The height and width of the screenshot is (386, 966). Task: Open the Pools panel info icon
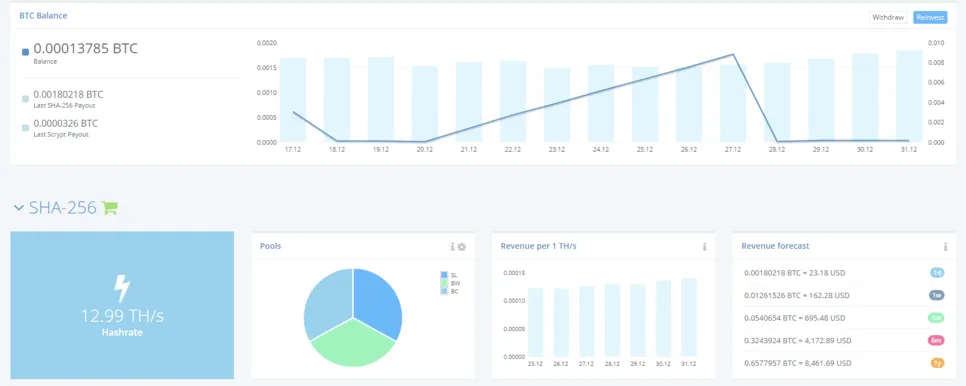(452, 246)
